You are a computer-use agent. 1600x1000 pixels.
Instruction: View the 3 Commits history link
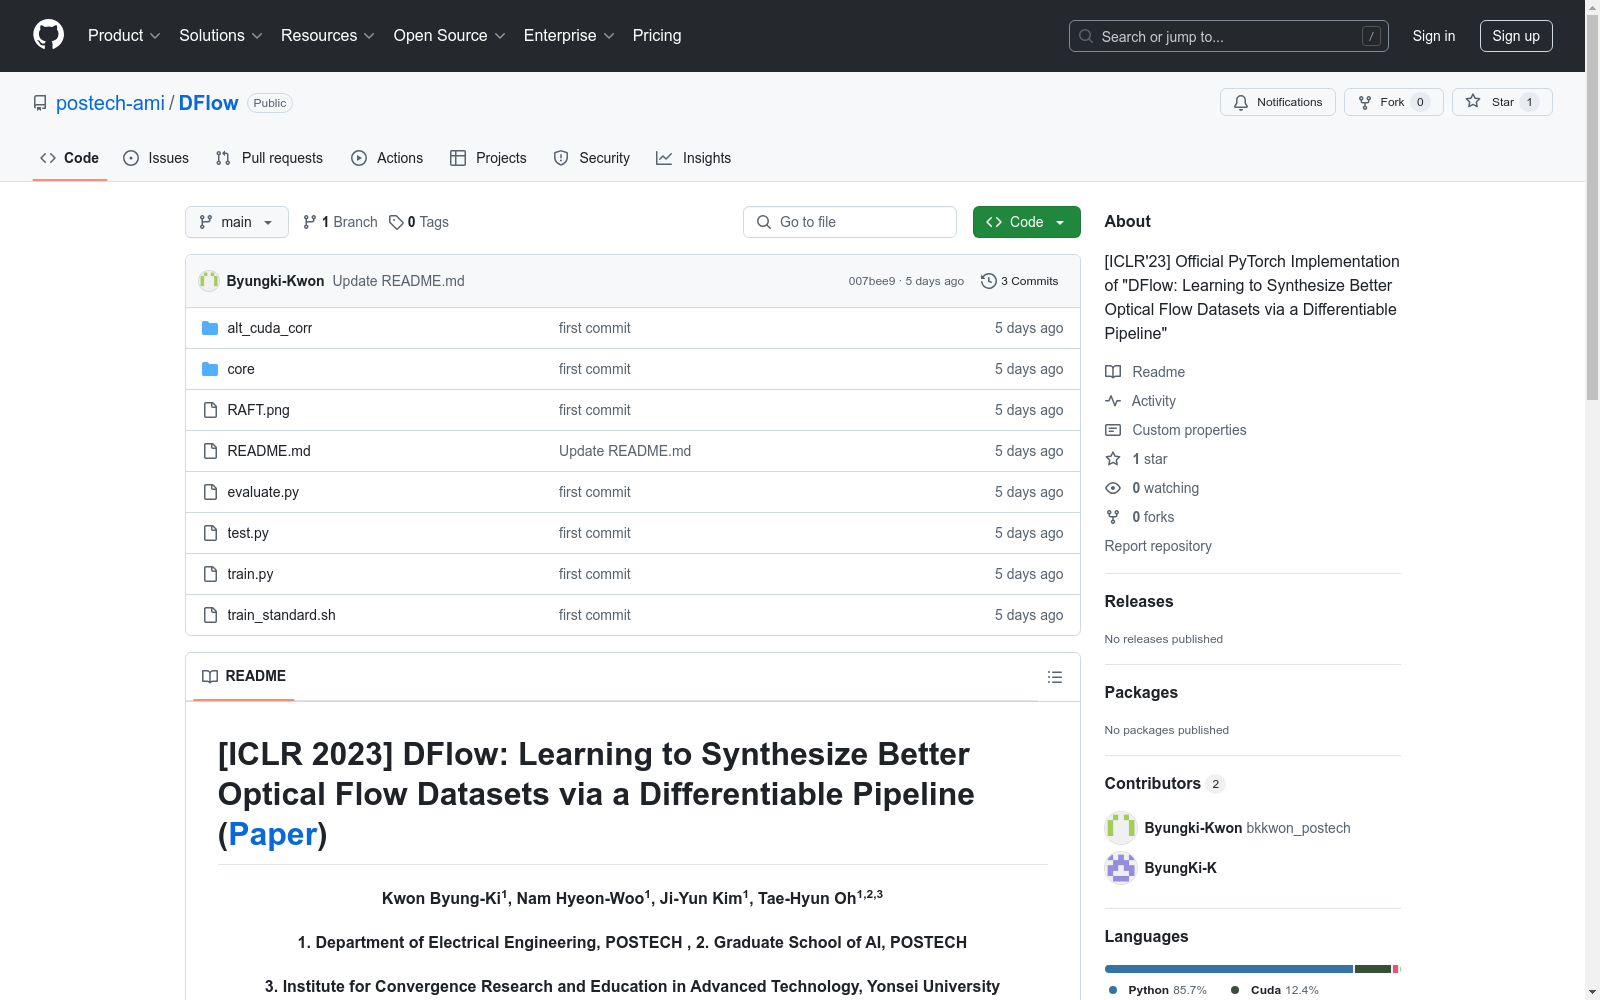point(1020,281)
